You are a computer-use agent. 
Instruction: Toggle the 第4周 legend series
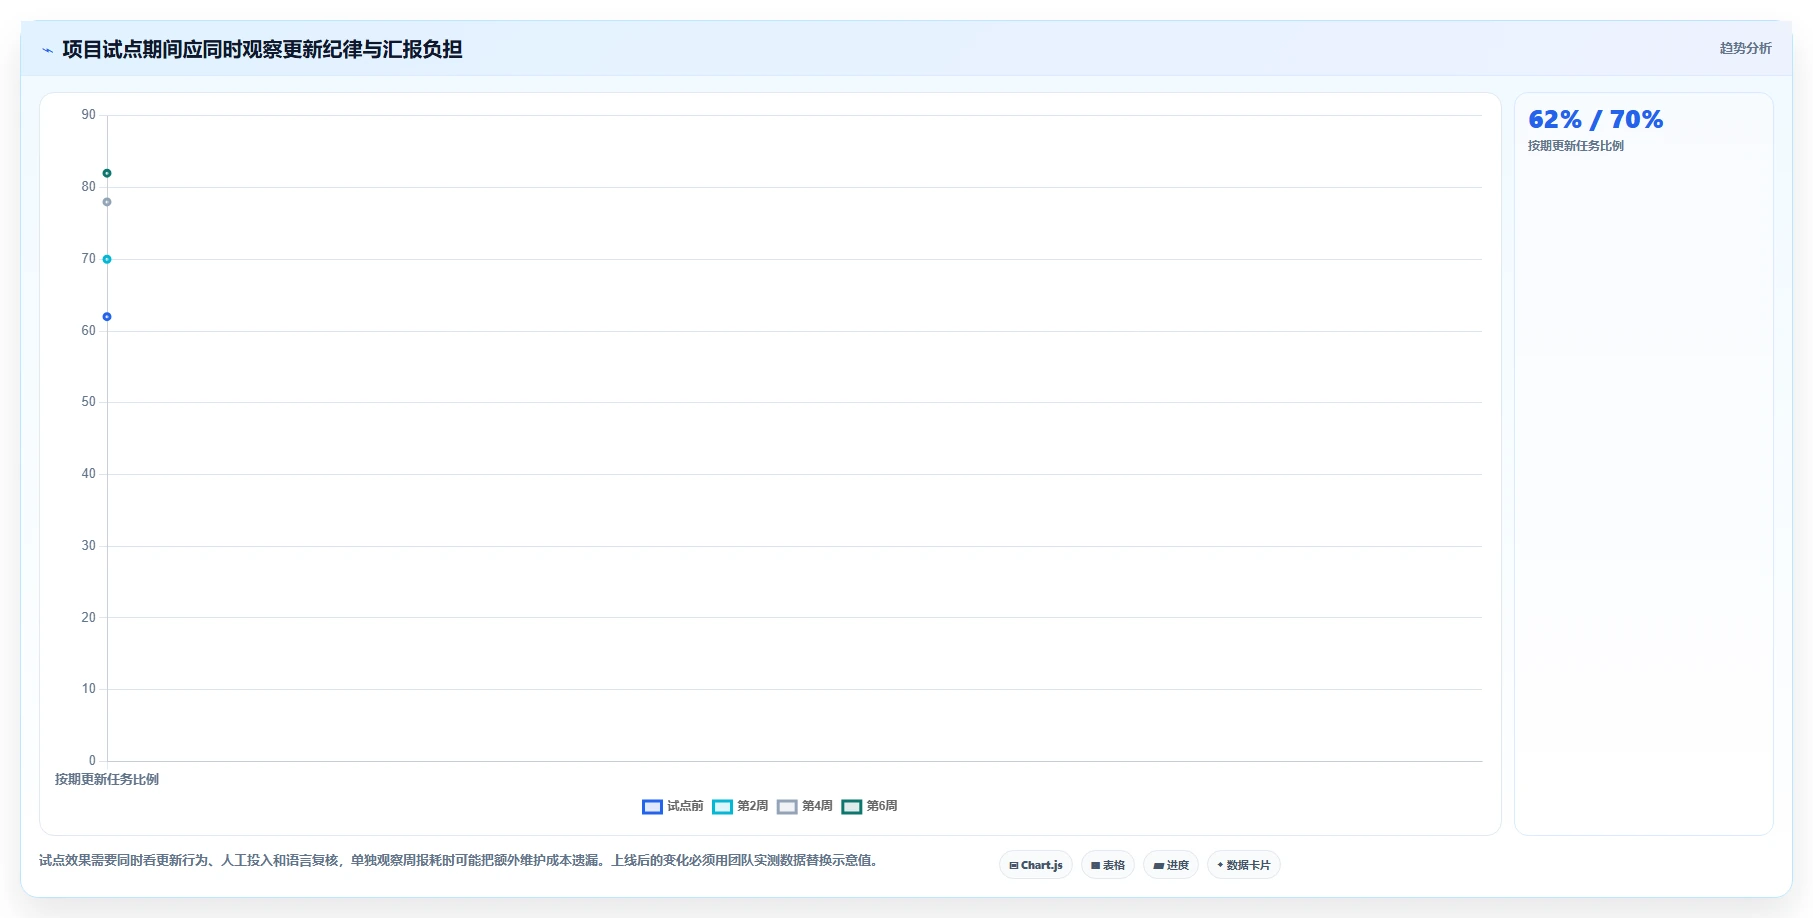coord(805,806)
